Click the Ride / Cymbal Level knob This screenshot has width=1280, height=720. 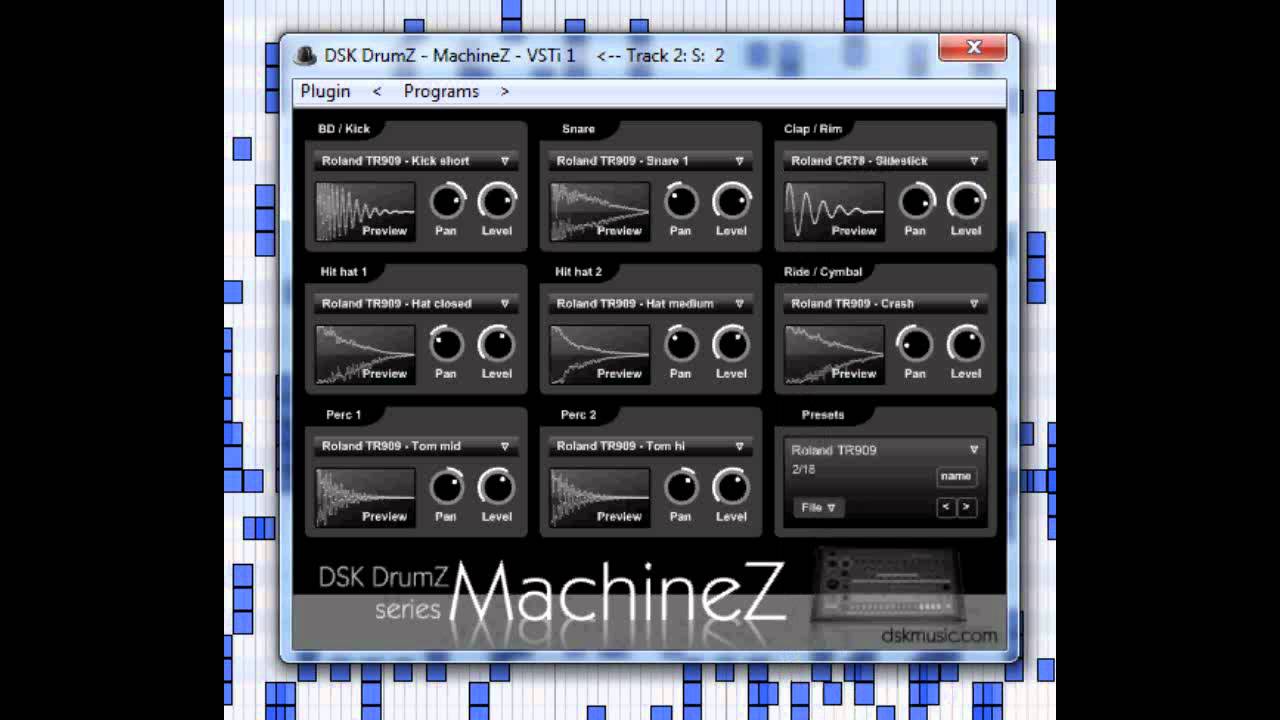tap(966, 345)
